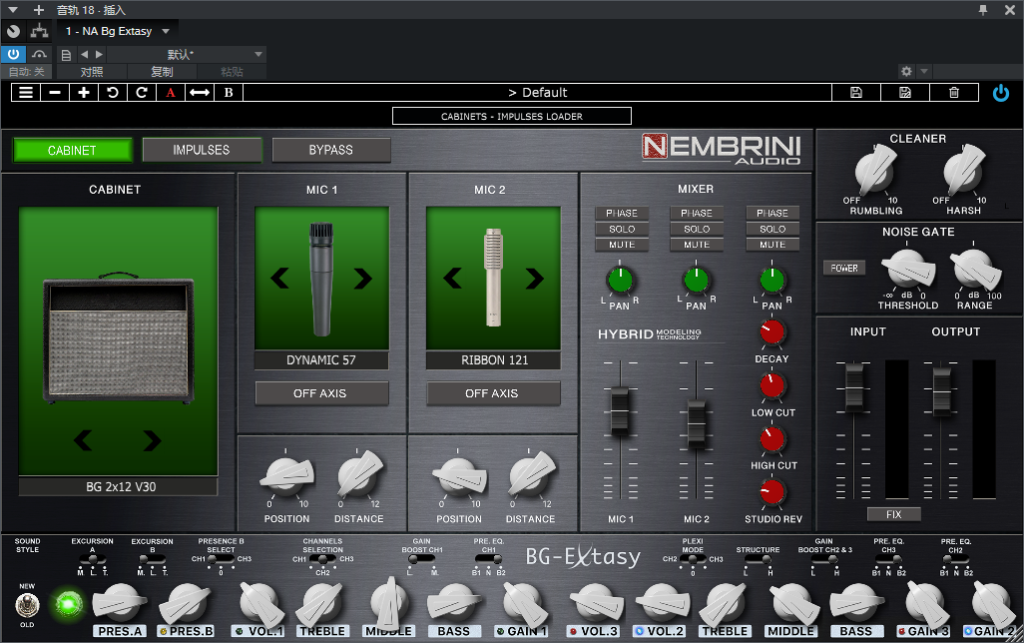Toggle PHASE for Mic 1 channel

[x=622, y=213]
